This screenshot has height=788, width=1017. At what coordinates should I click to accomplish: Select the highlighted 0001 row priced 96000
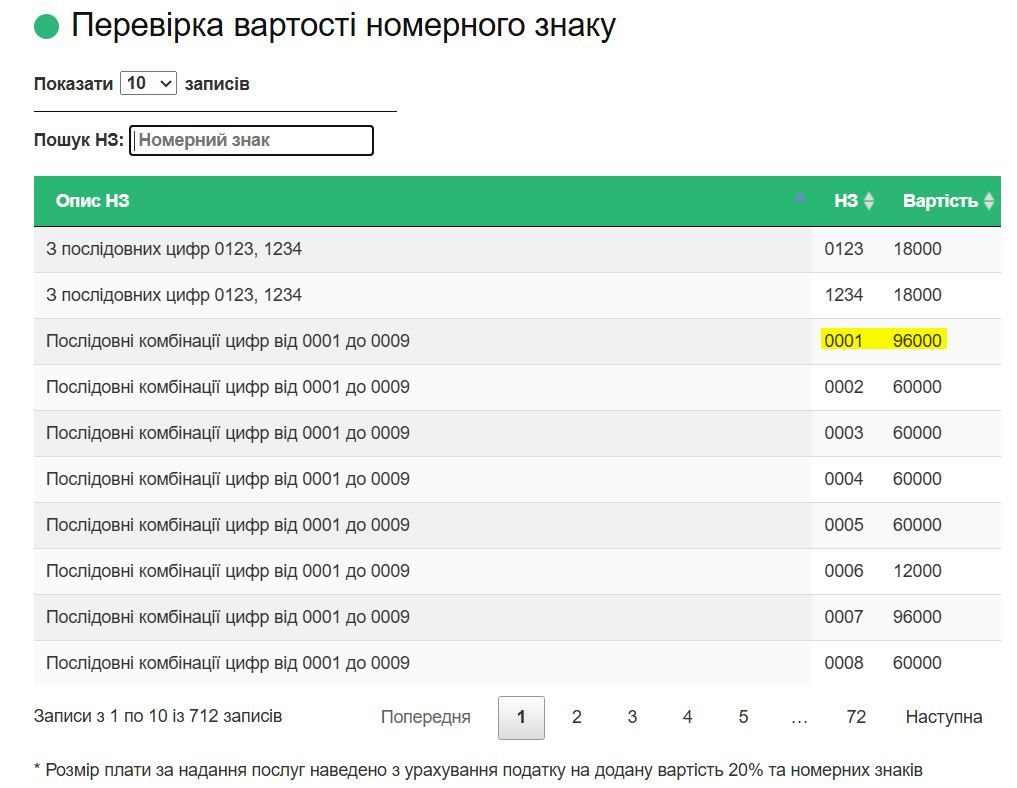click(x=500, y=341)
